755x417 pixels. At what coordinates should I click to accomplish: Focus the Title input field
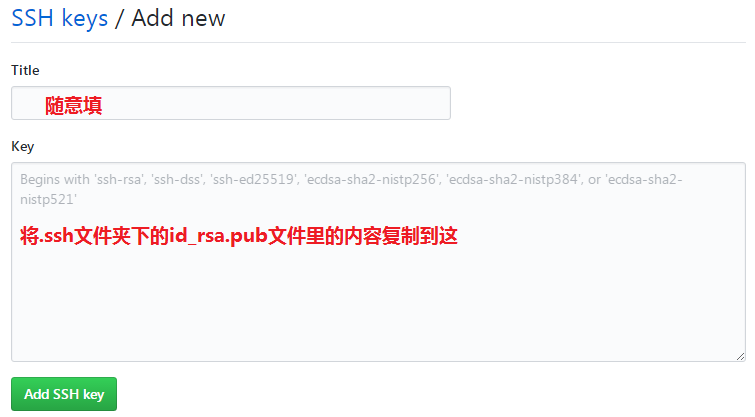(231, 103)
